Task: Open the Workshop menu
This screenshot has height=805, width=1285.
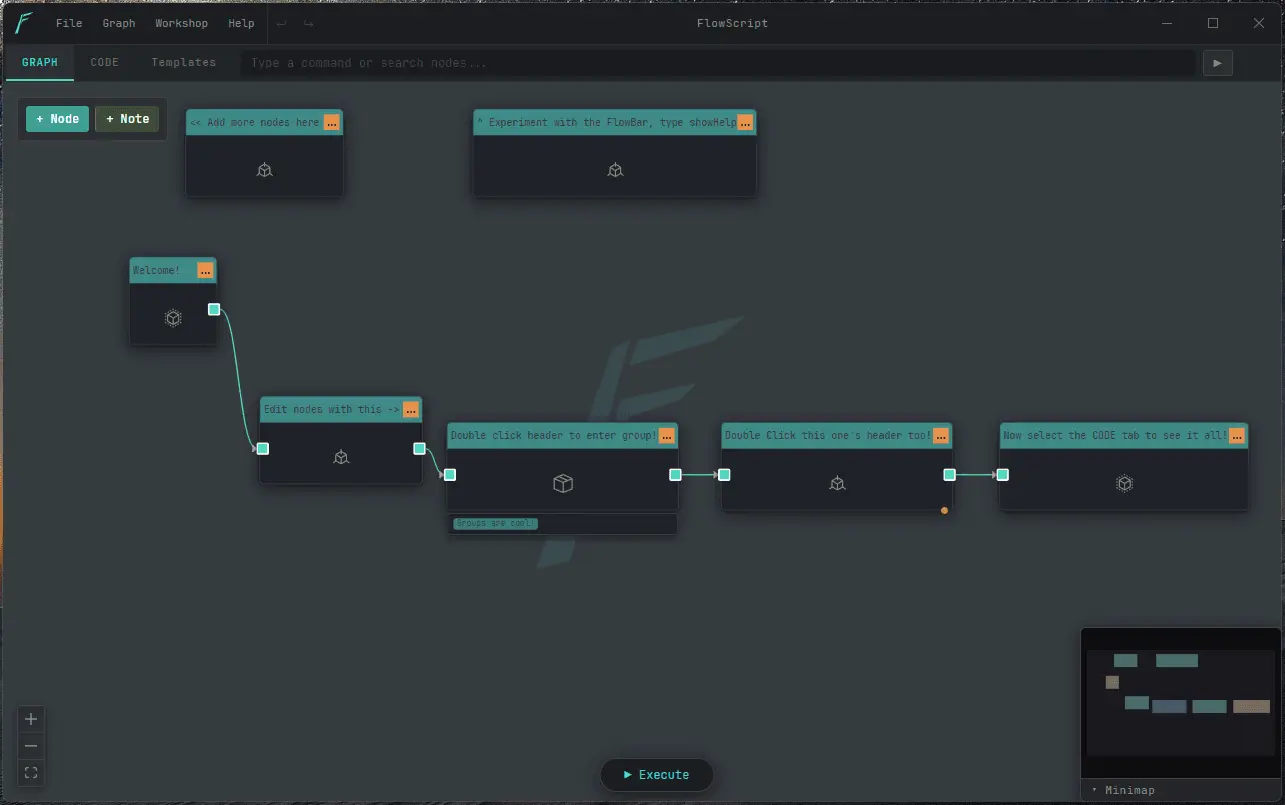Action: coord(182,23)
